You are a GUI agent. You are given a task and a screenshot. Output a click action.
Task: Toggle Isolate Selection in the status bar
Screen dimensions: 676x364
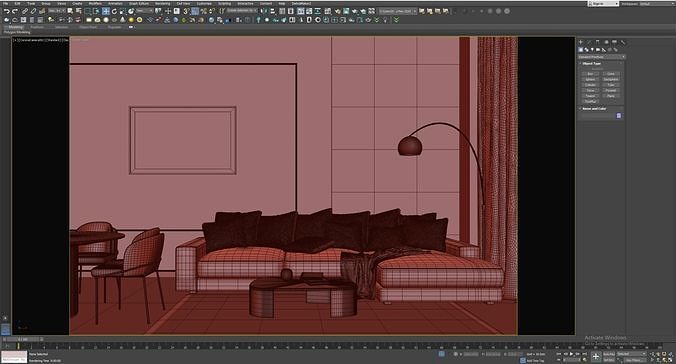tap(441, 354)
